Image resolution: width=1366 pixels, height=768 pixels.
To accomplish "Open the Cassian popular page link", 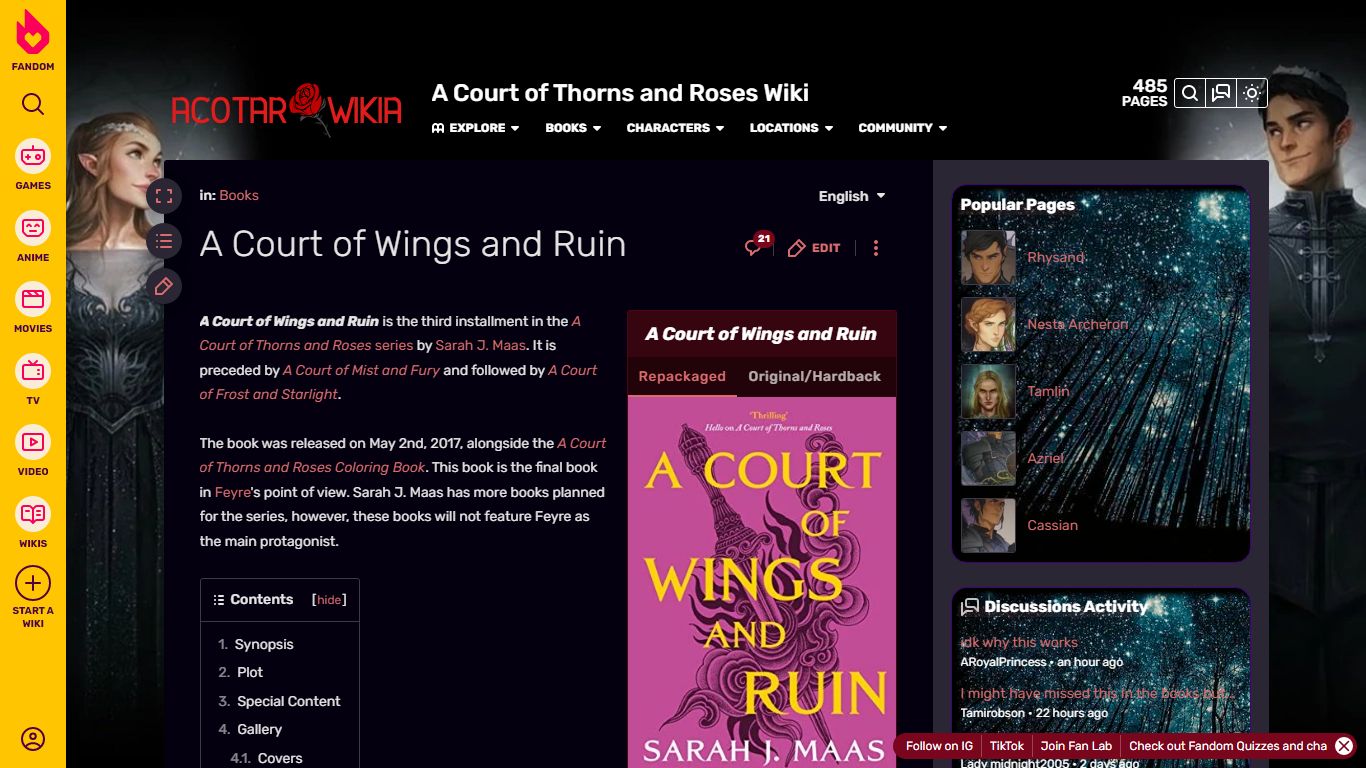I will tap(1052, 526).
